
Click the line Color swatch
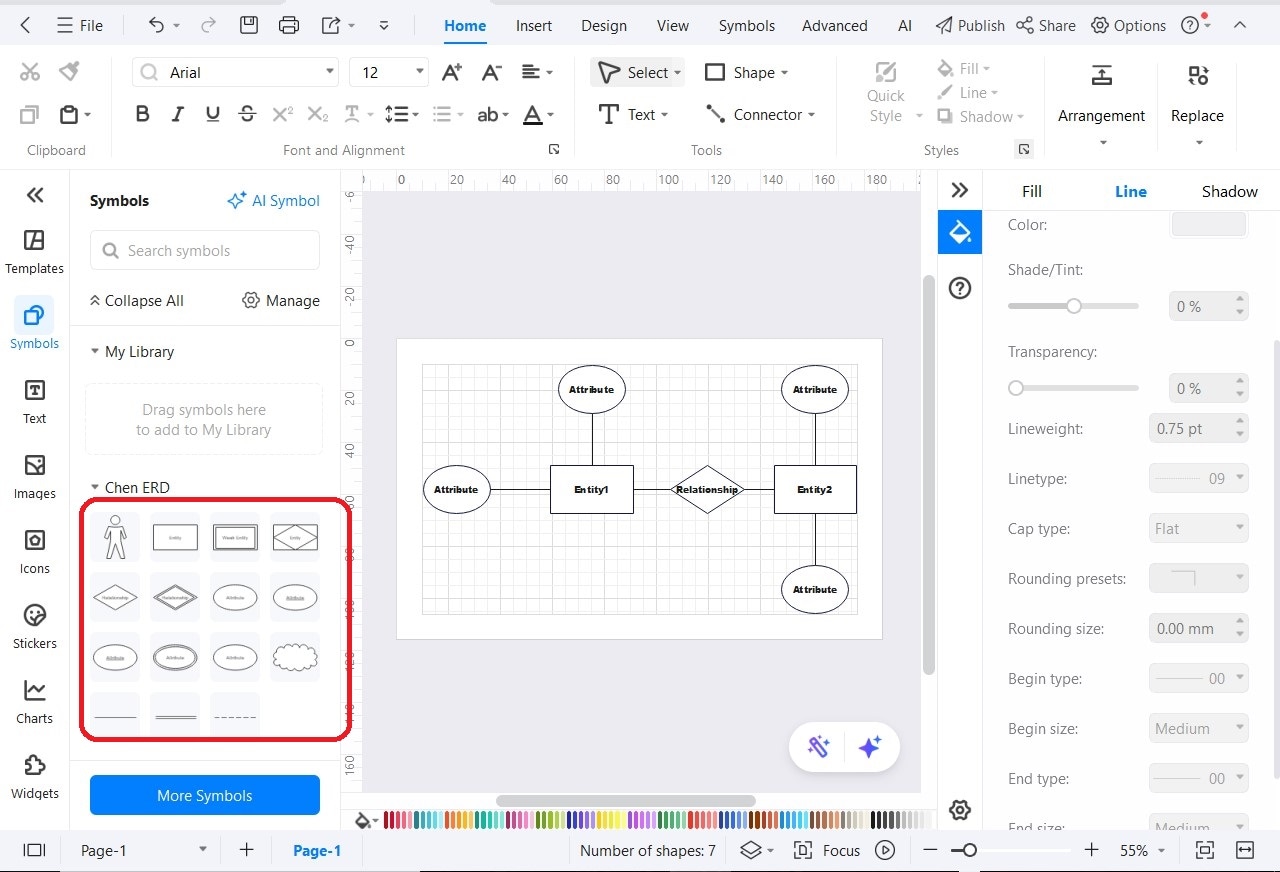click(x=1209, y=224)
